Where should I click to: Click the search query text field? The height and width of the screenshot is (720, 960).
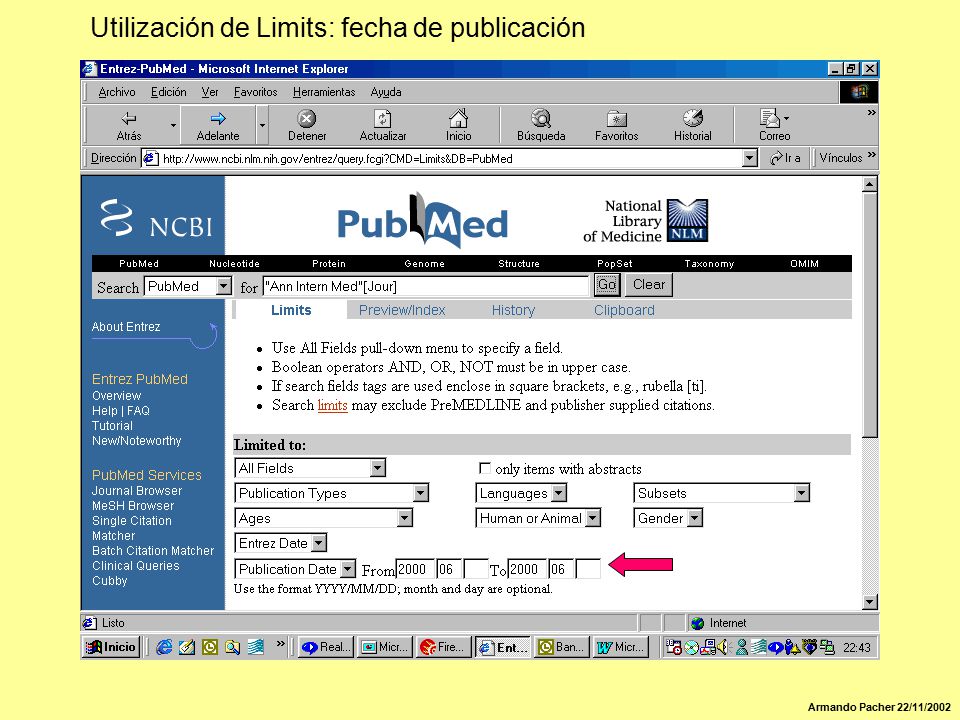coord(426,286)
